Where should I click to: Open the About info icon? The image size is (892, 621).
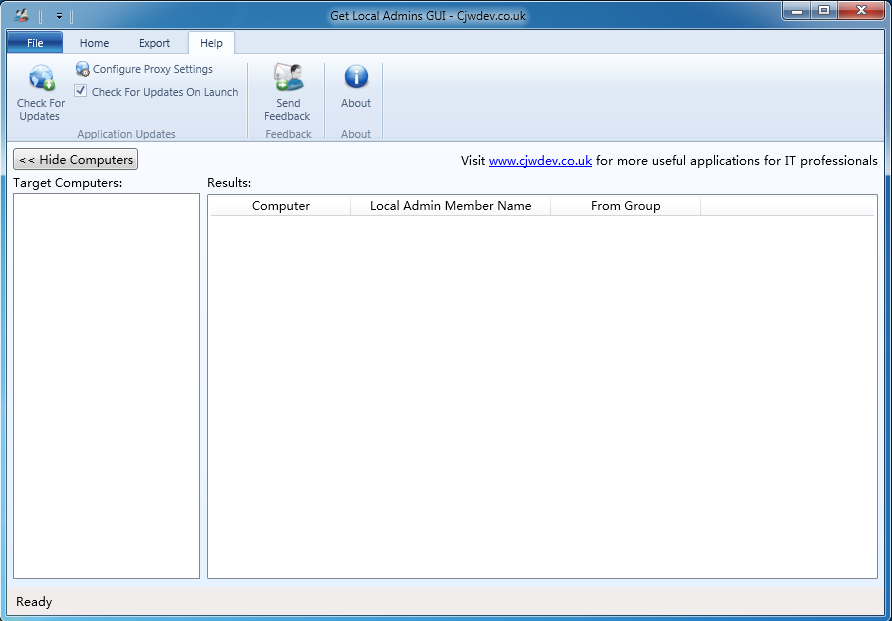click(x=356, y=78)
